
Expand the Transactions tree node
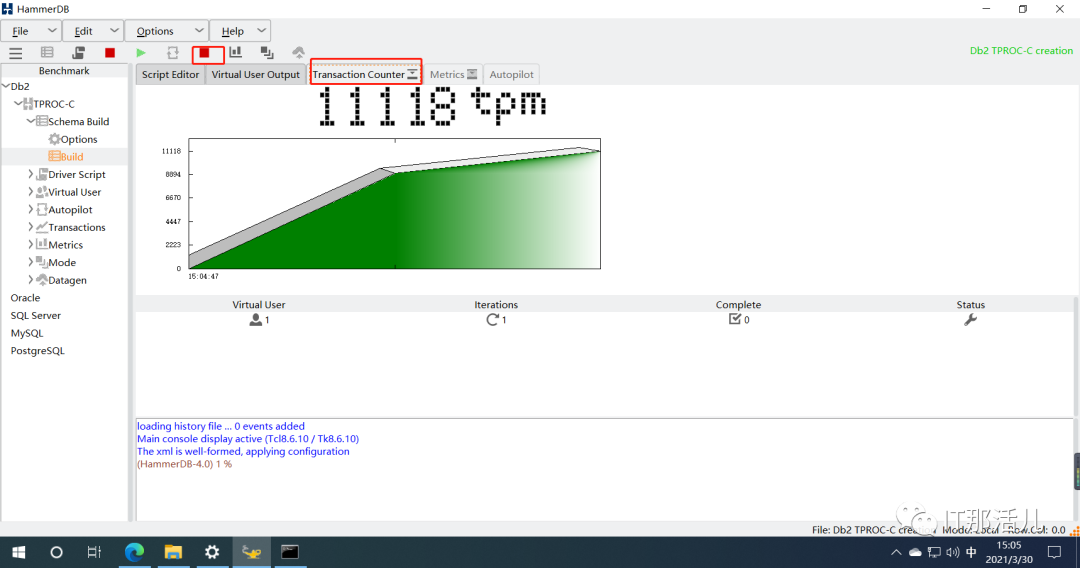click(x=30, y=227)
